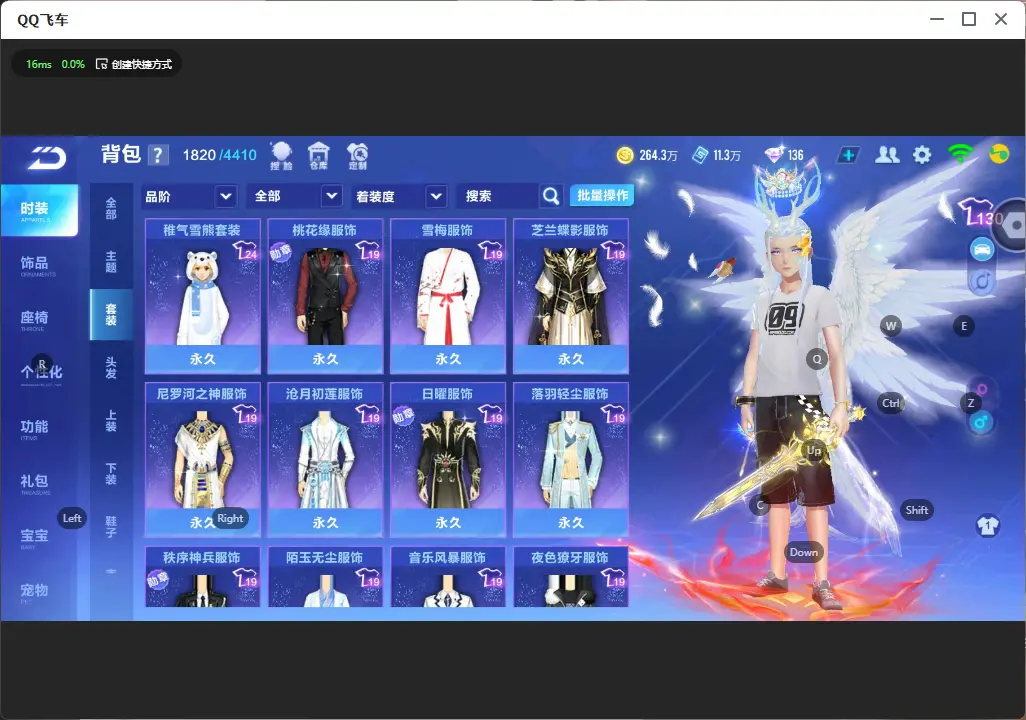1026x720 pixels.
Task: Click the blue coupon currency icon
Action: [x=700, y=155]
